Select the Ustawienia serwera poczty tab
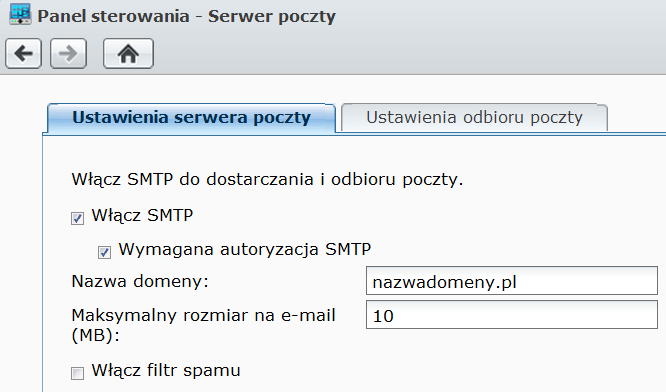The height and width of the screenshot is (392, 666). pos(191,118)
